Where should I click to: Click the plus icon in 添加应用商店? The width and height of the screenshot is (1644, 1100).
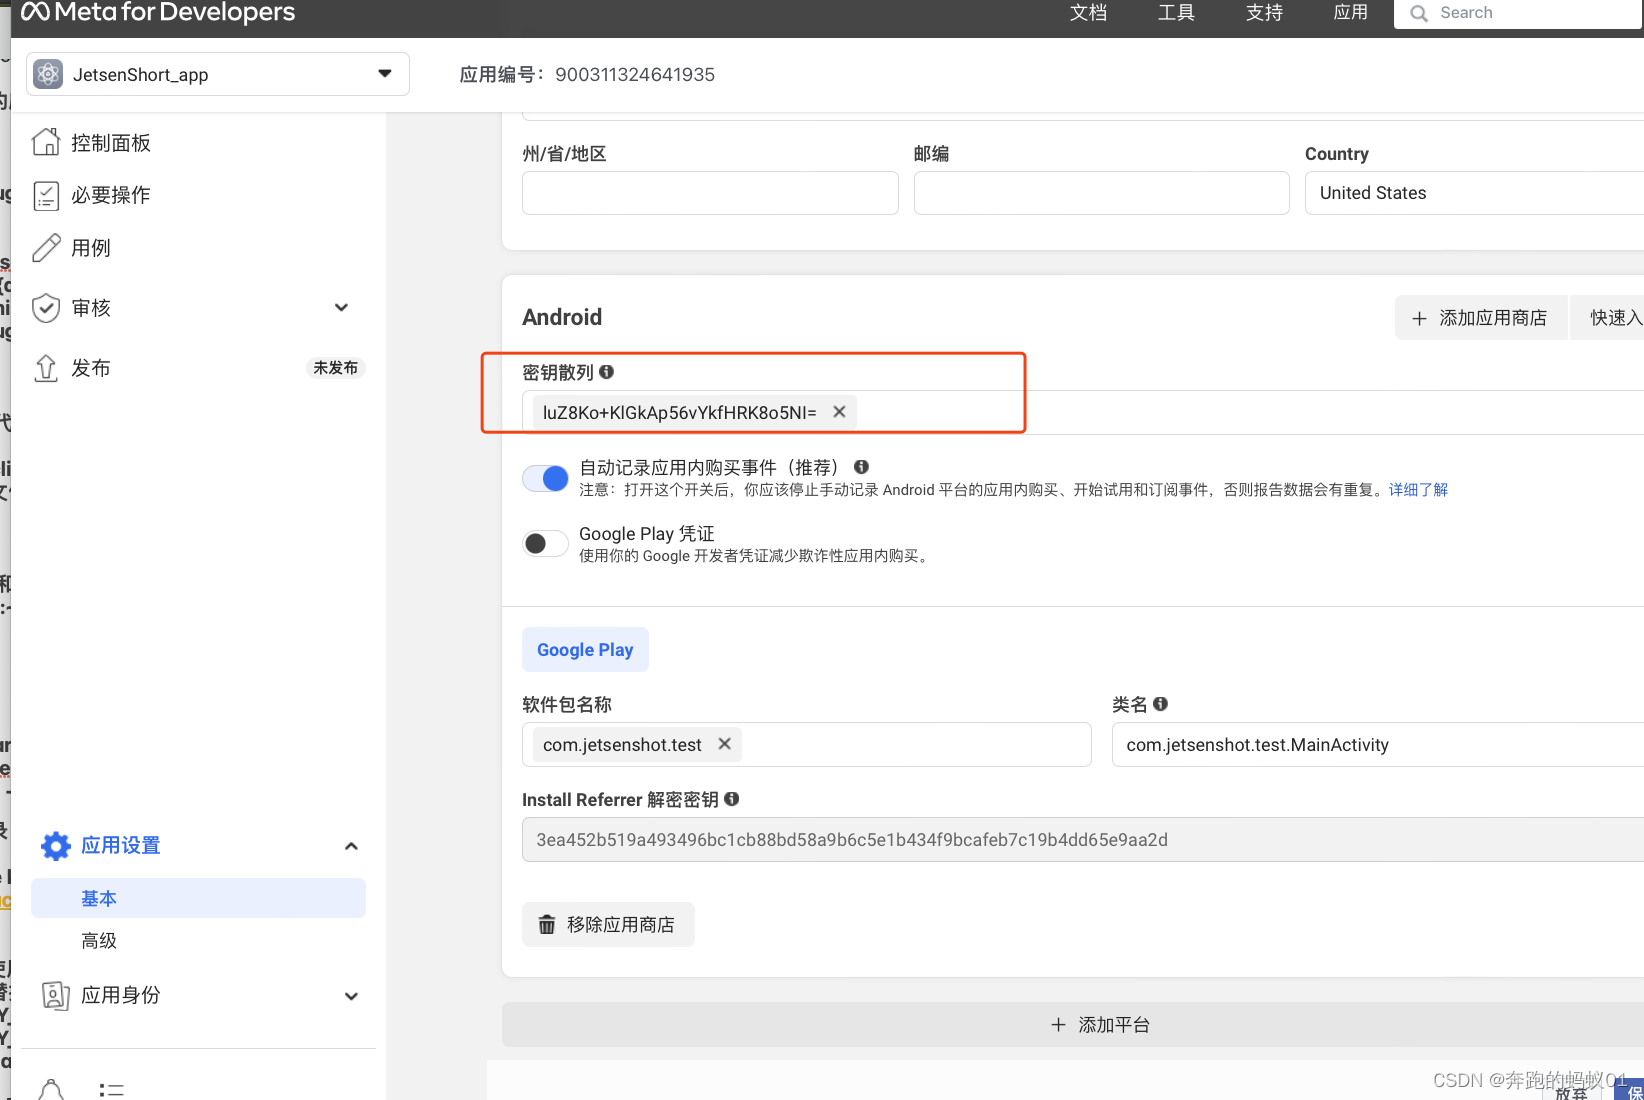(x=1419, y=318)
